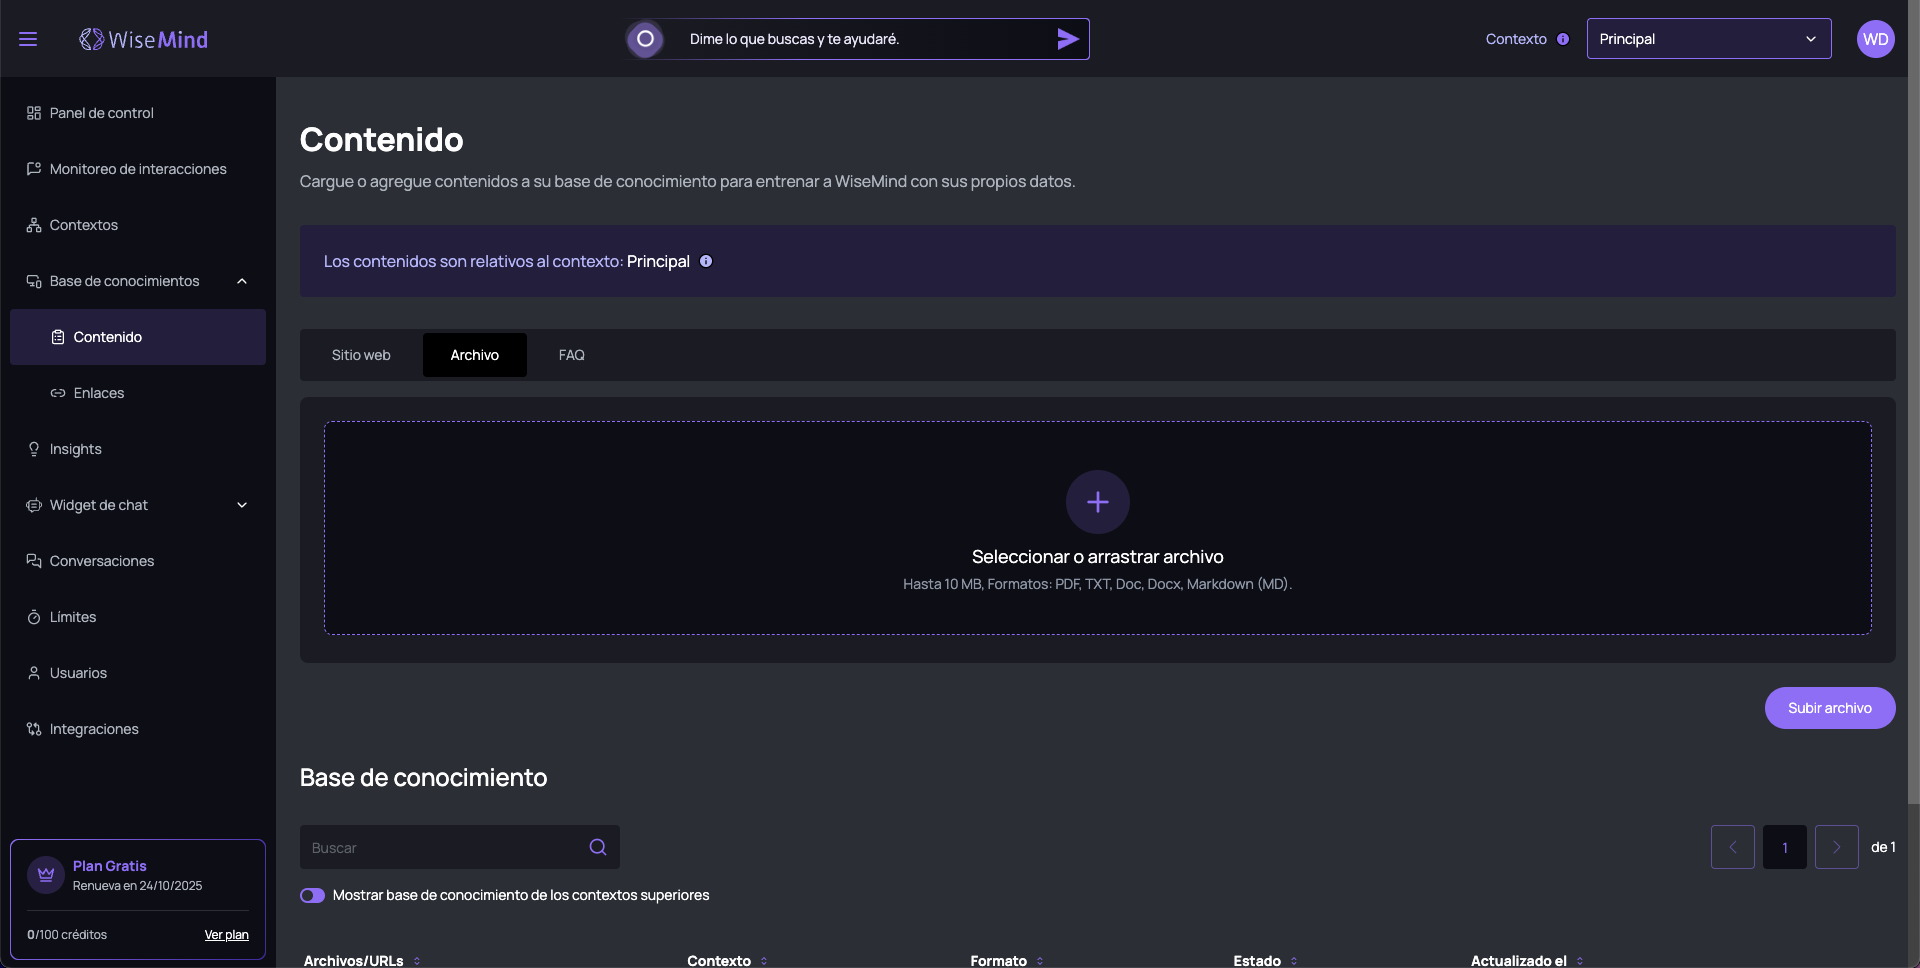
Task: Toggle show knowledge base from parent contexts
Action: coord(313,895)
